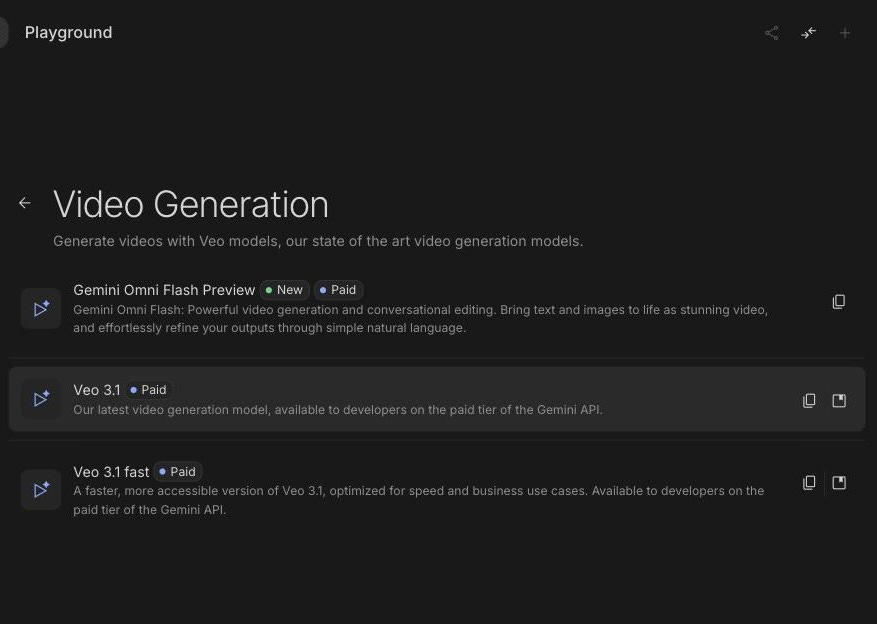Click the Gemini Omni Flash description text

[x=420, y=319]
